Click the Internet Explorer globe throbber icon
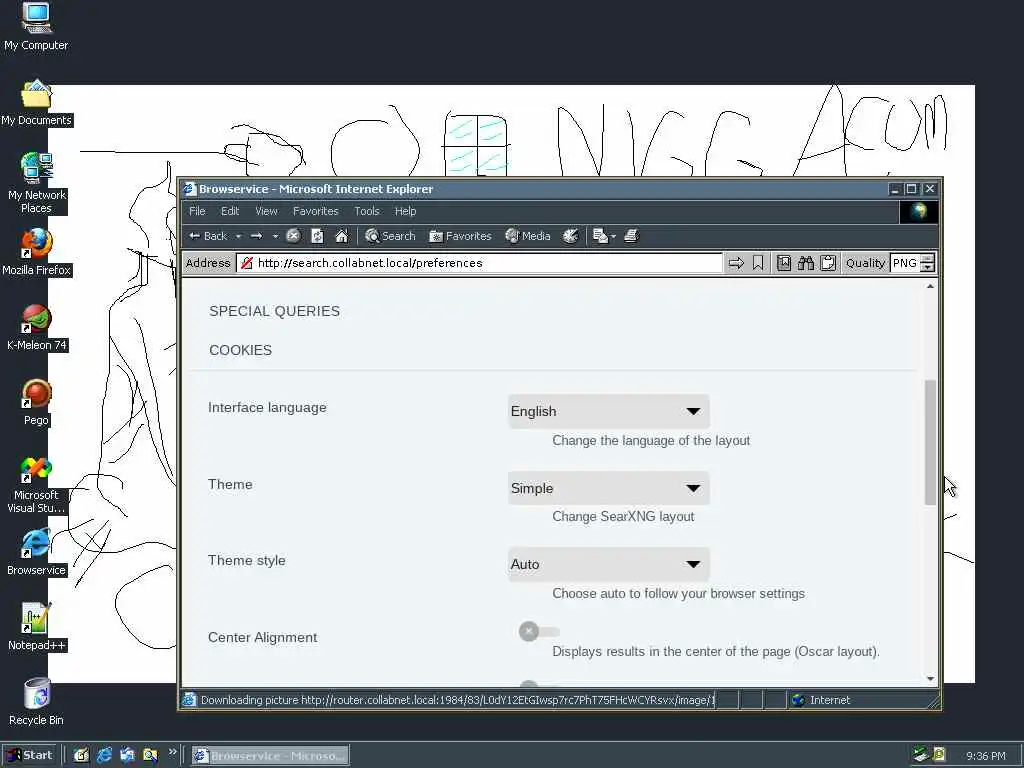This screenshot has height=768, width=1024. [x=919, y=212]
